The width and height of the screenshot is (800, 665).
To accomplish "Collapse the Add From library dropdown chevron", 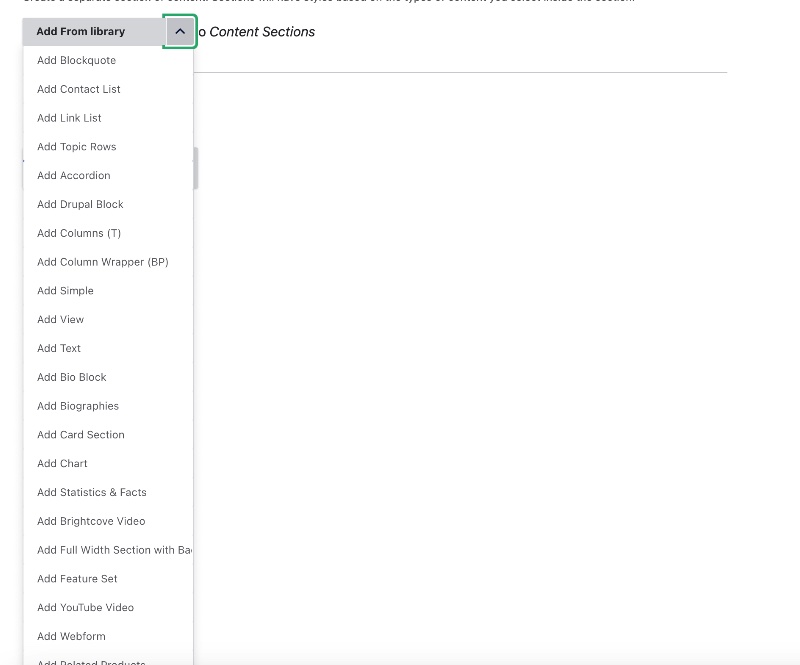I will click(x=180, y=31).
